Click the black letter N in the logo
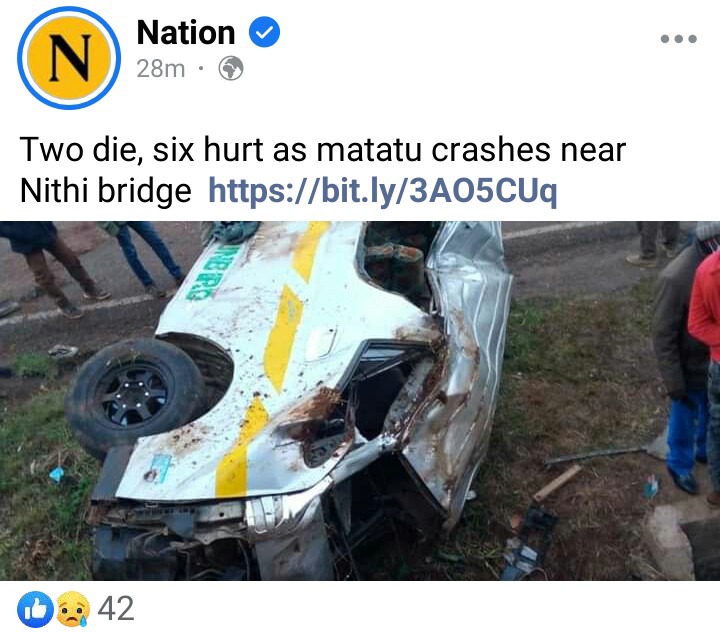 click(69, 58)
